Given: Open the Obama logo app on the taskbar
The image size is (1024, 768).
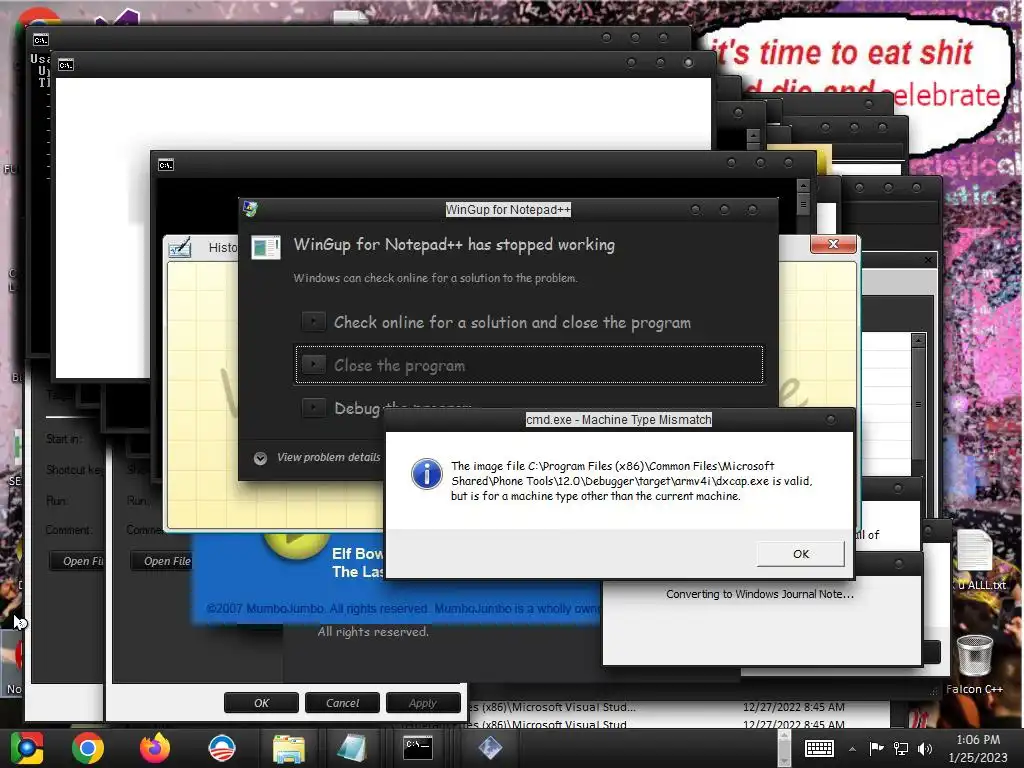Looking at the screenshot, I should click(221, 748).
